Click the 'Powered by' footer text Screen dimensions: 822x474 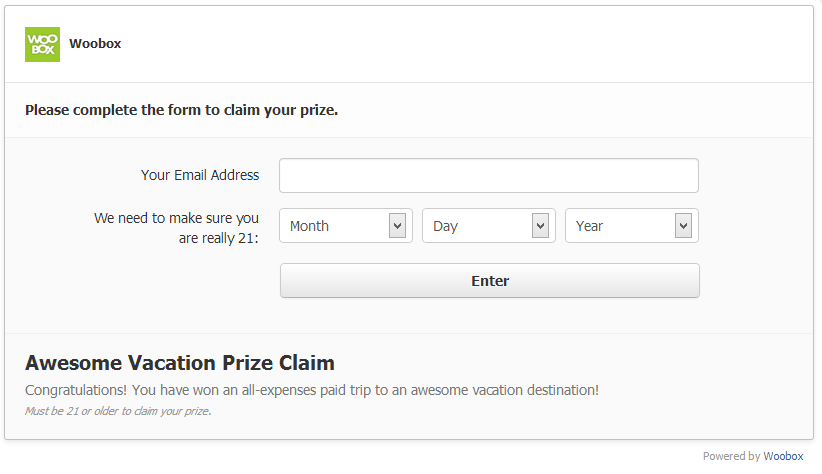pyautogui.click(x=731, y=456)
